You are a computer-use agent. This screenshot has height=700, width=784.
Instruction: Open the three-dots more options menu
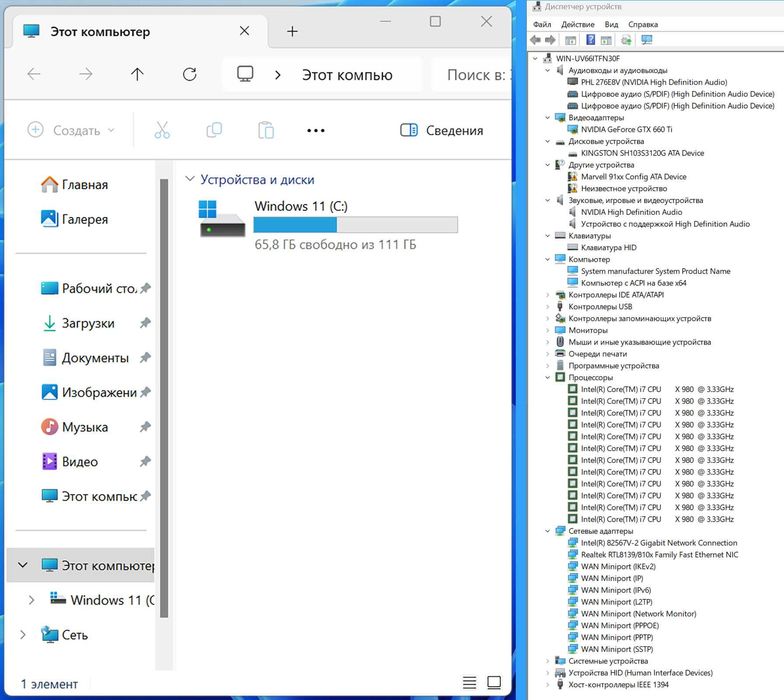click(316, 130)
